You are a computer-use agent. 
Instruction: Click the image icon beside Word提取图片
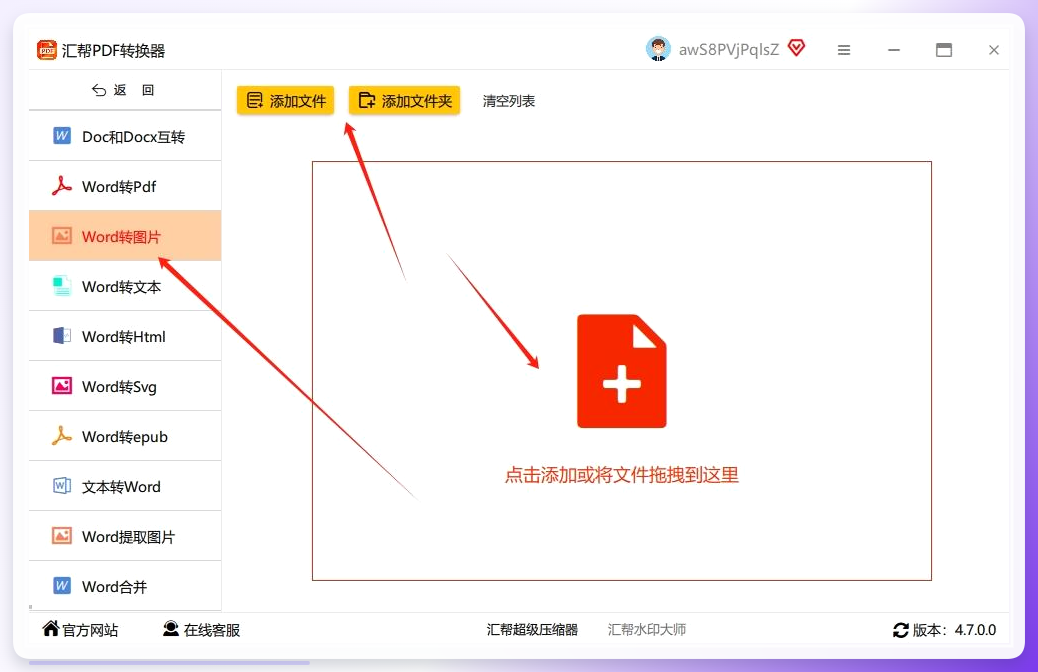(62, 536)
